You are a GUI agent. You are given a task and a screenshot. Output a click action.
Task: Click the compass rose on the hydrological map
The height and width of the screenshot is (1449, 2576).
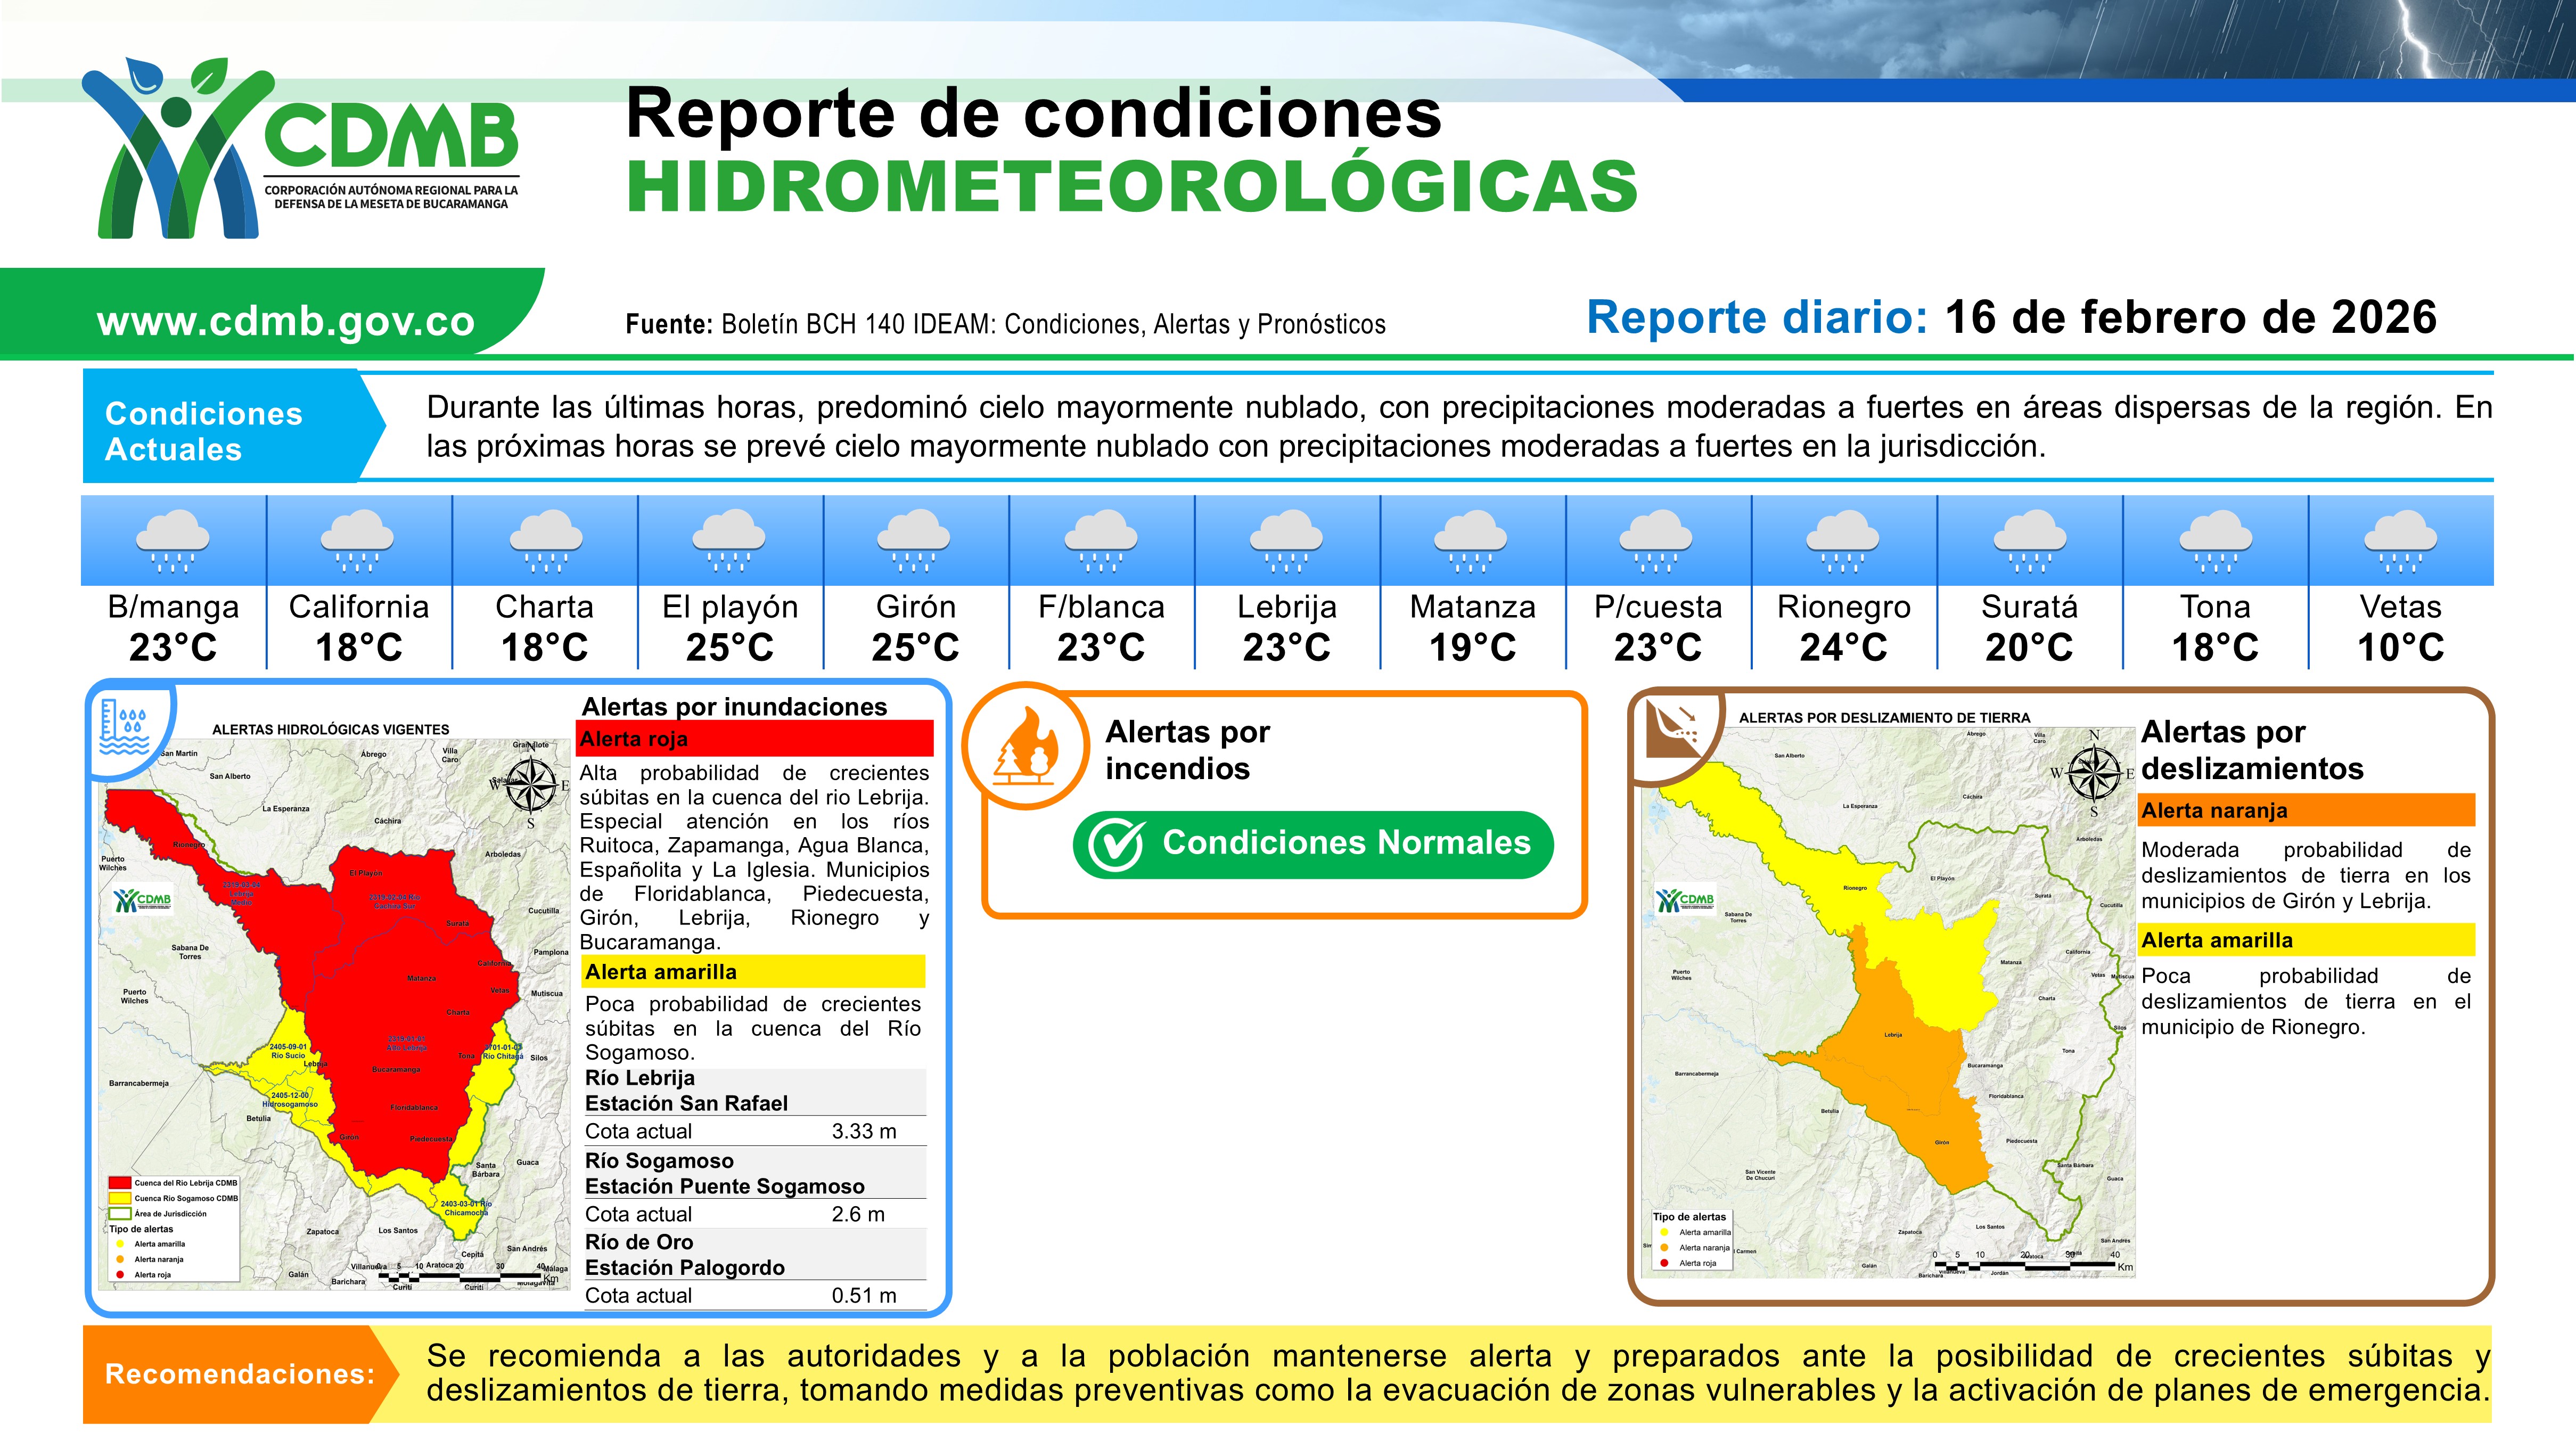pos(531,785)
